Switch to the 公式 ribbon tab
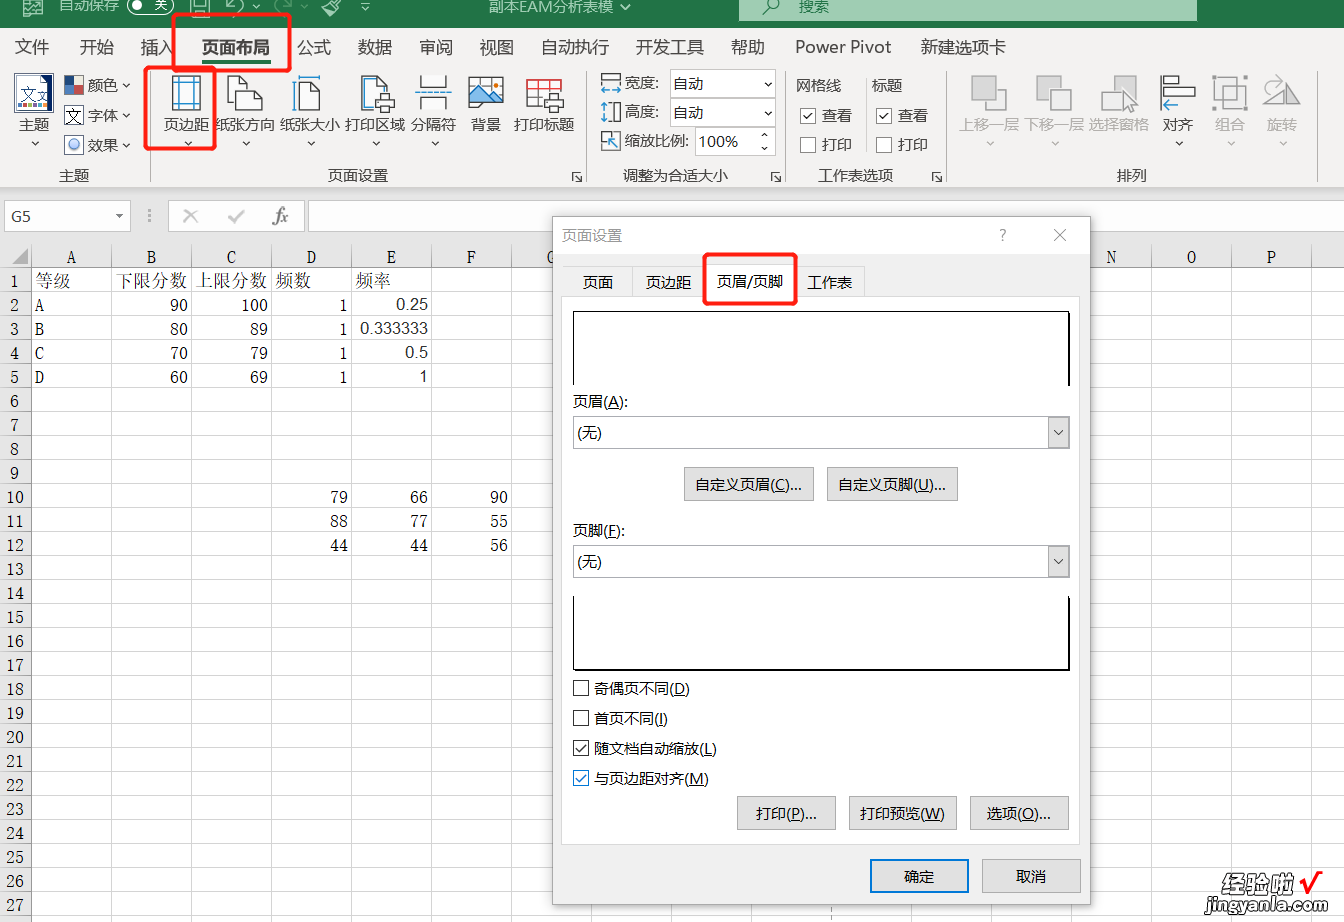Image resolution: width=1344 pixels, height=922 pixels. coord(314,47)
